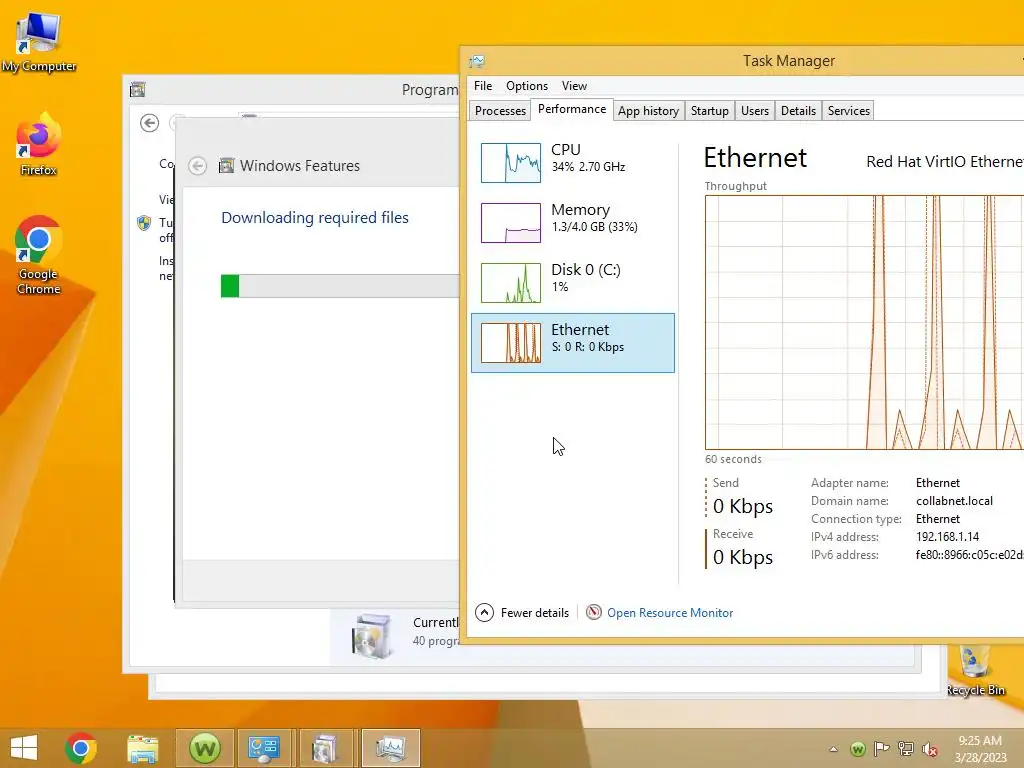Image resolution: width=1024 pixels, height=768 pixels.
Task: Click Programs window back navigation arrow
Action: tap(150, 123)
